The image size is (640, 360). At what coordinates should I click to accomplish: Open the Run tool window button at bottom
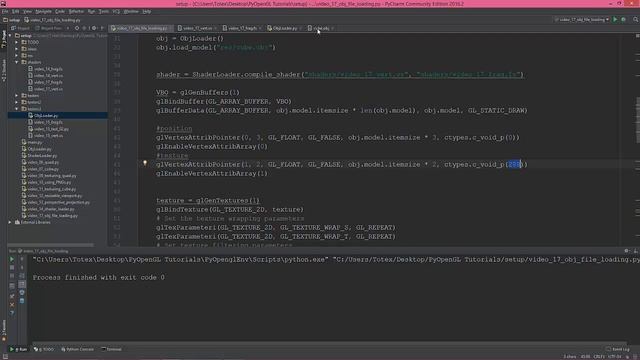(x=18, y=349)
